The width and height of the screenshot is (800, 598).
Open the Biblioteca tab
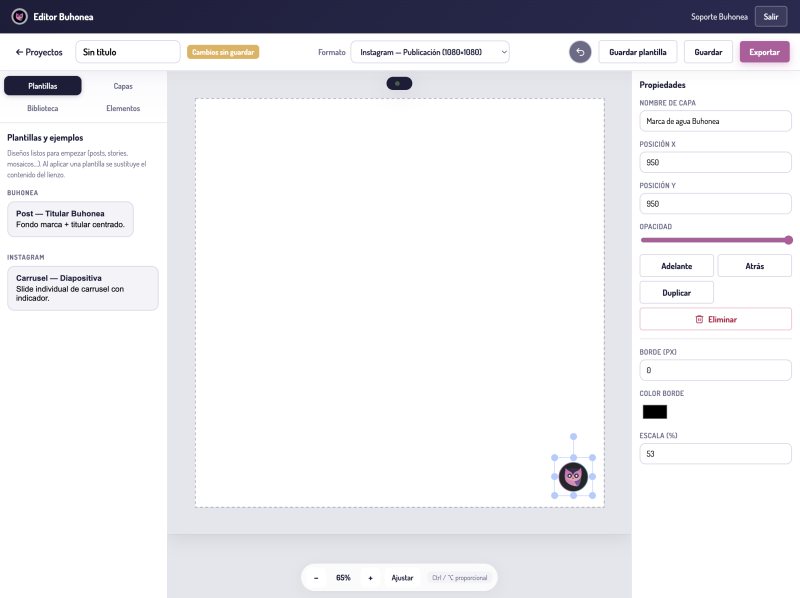[43, 108]
